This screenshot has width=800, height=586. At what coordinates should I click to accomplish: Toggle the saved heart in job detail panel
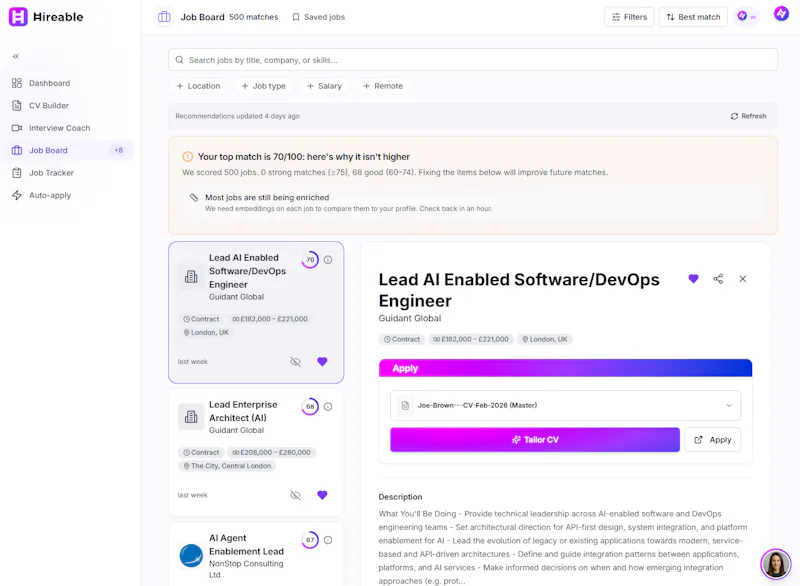point(693,278)
